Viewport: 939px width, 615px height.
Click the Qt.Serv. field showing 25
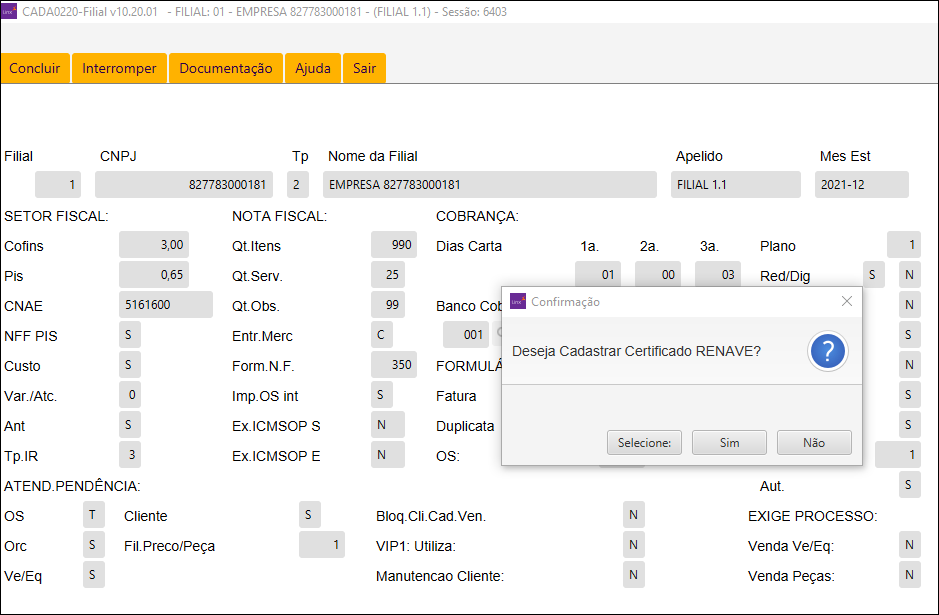click(387, 274)
